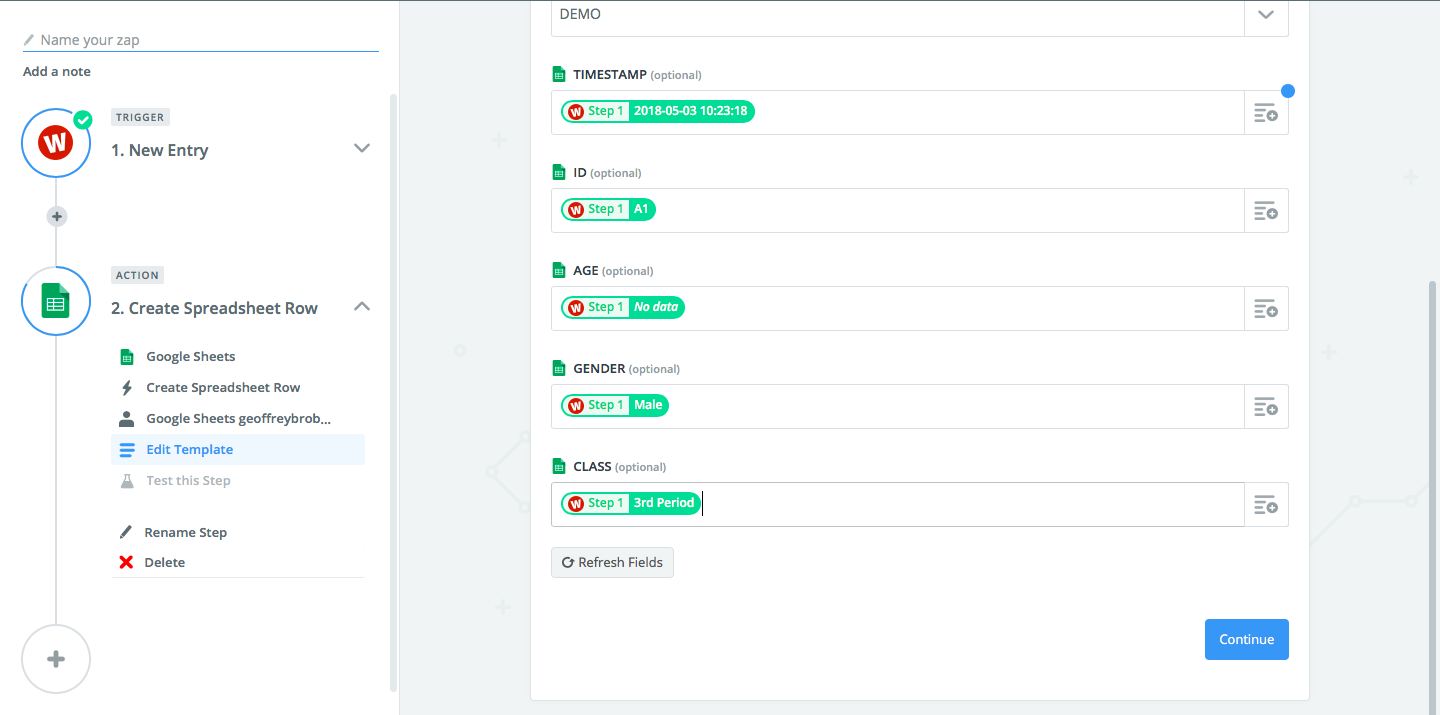Click the person icon for Google Sheets account
The height and width of the screenshot is (715, 1440).
click(x=126, y=418)
